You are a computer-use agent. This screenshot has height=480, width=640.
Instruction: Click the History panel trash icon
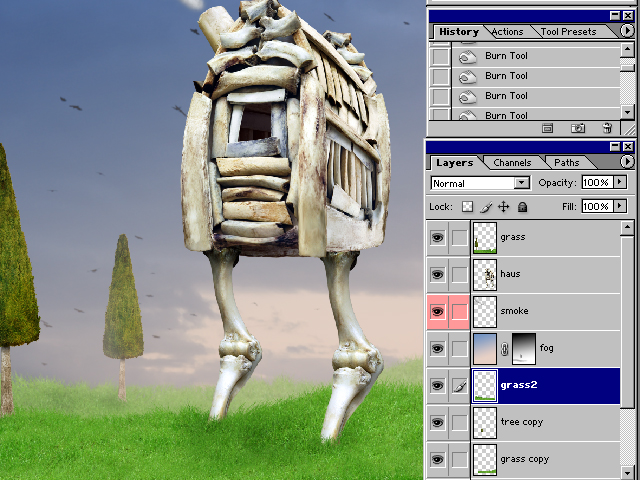point(607,128)
